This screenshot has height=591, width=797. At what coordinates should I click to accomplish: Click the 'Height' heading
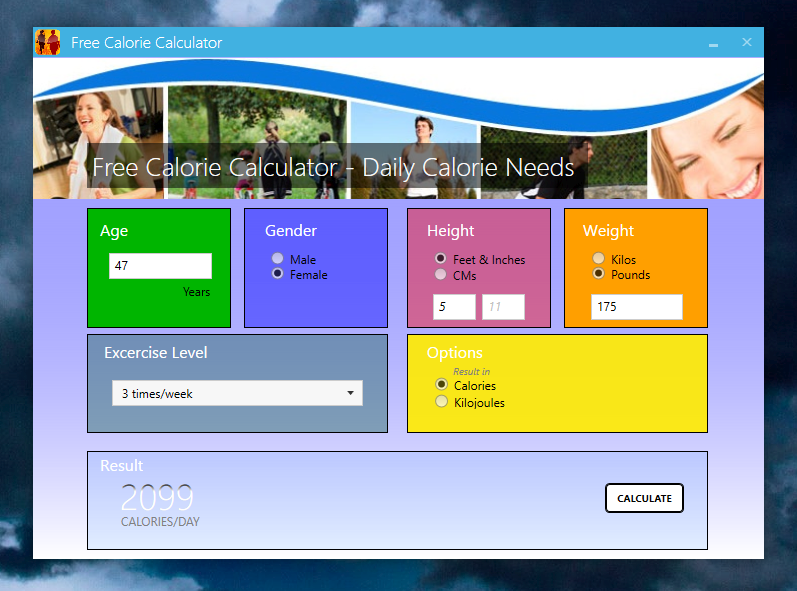tap(450, 231)
